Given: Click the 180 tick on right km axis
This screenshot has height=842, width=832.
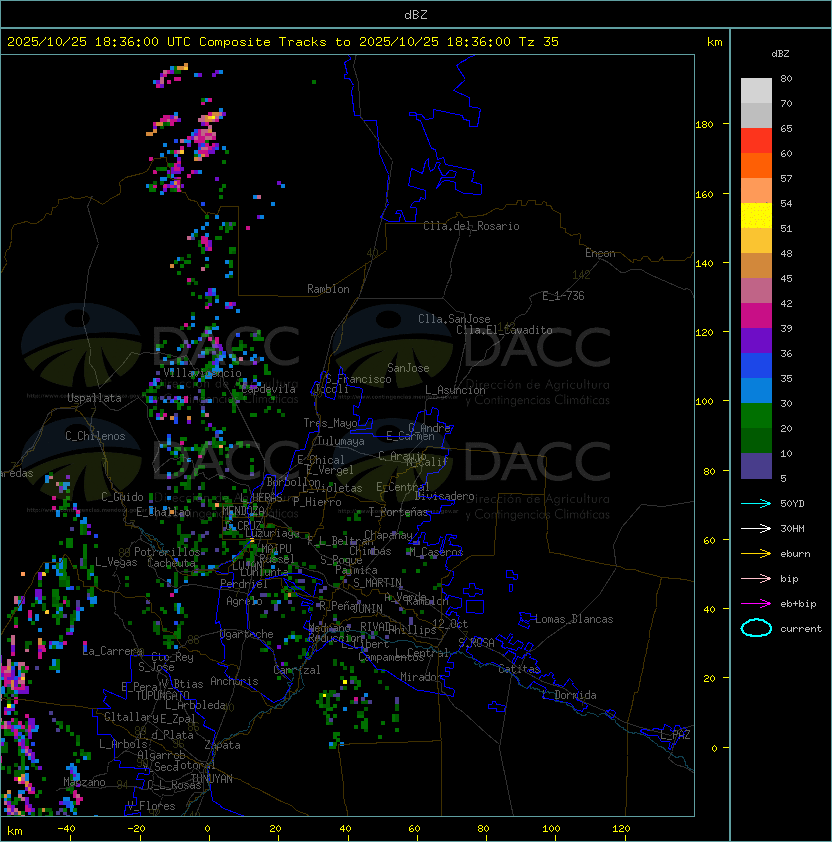Looking at the screenshot, I should [704, 124].
